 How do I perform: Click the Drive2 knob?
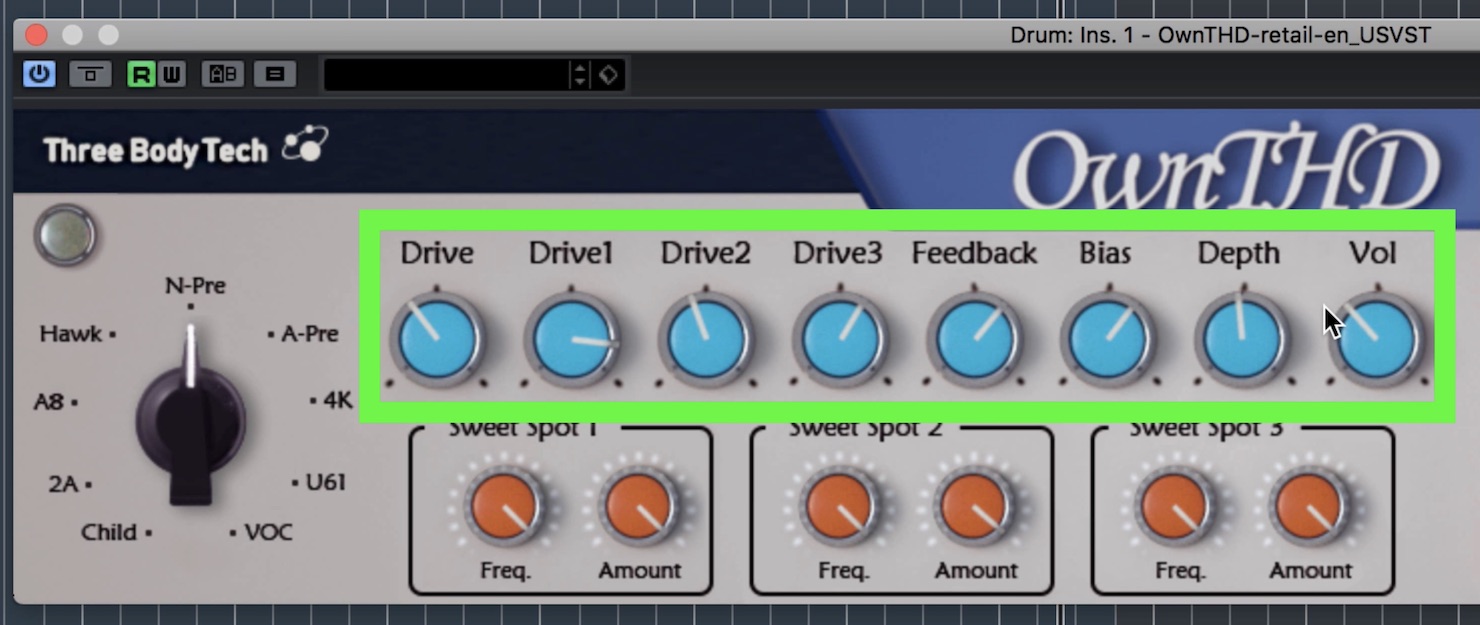pyautogui.click(x=705, y=340)
